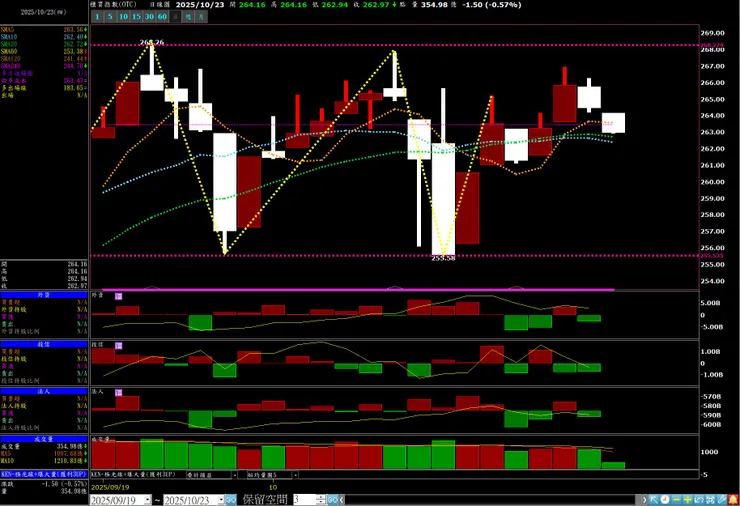
Task: Open the start date 2025/09/19 dropdown
Action: click(x=148, y=500)
